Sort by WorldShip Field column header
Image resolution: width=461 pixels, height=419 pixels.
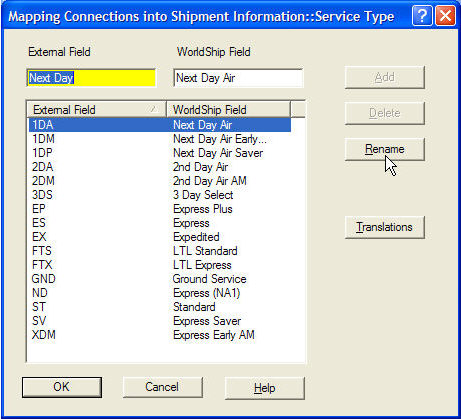coord(228,109)
